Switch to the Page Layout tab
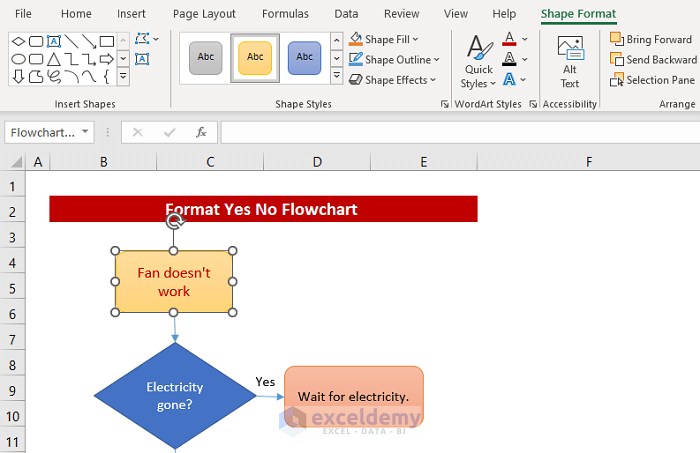This screenshot has width=700, height=453. tap(204, 14)
